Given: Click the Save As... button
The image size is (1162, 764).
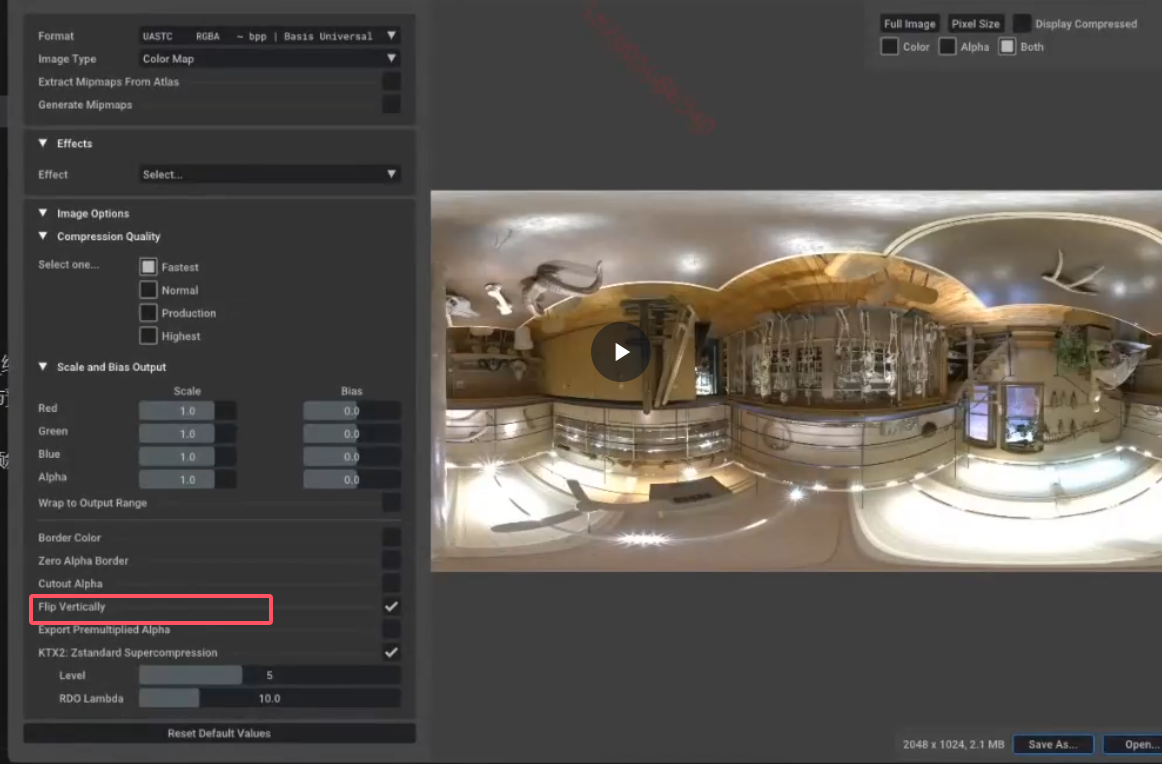Looking at the screenshot, I should (1052, 744).
